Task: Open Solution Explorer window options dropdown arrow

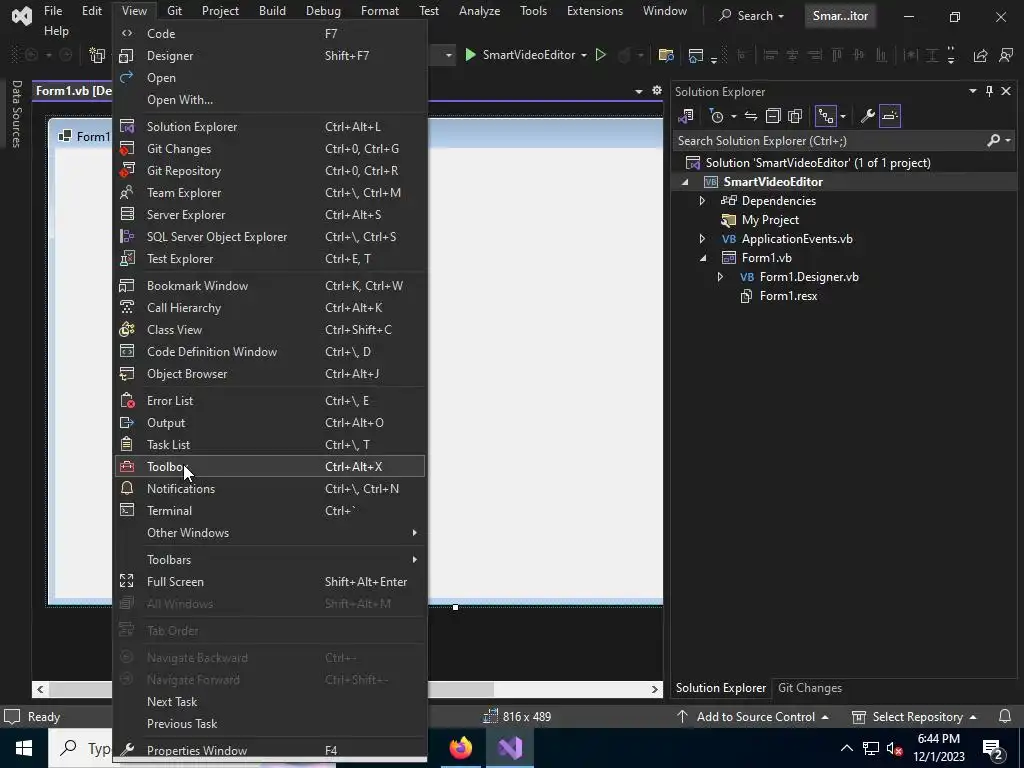Action: (973, 91)
